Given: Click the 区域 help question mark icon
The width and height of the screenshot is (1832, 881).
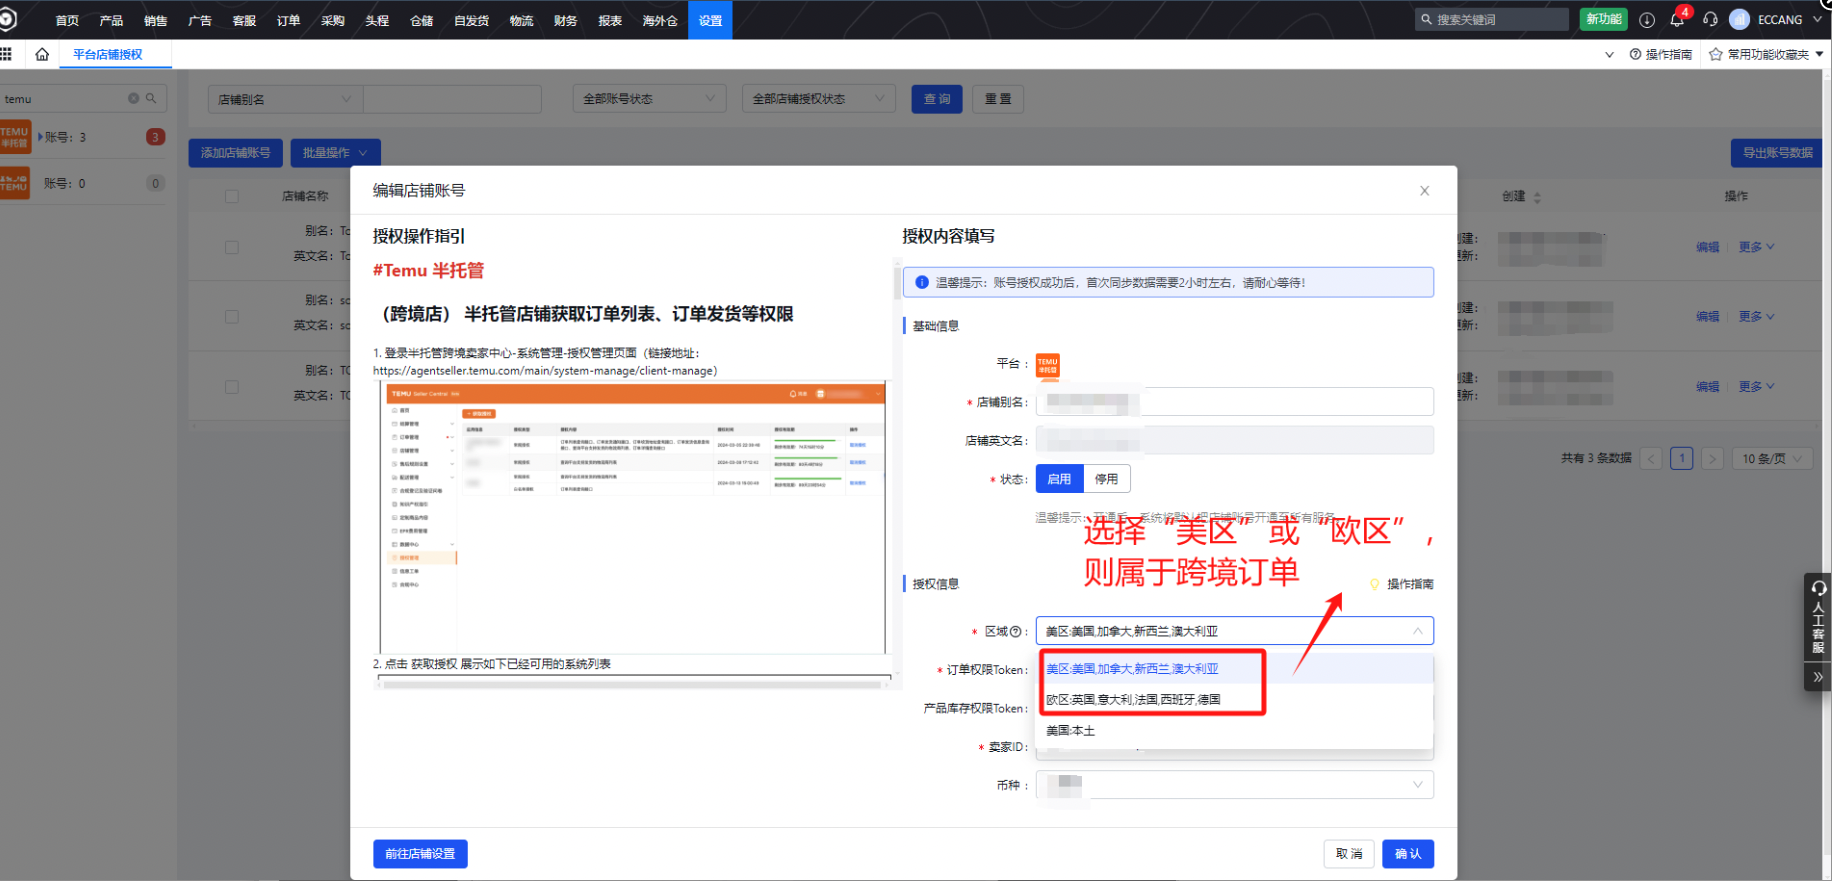Looking at the screenshot, I should click(x=1016, y=631).
